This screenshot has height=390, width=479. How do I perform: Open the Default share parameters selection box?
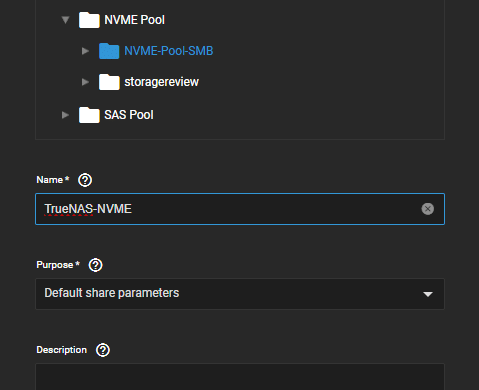(240, 294)
